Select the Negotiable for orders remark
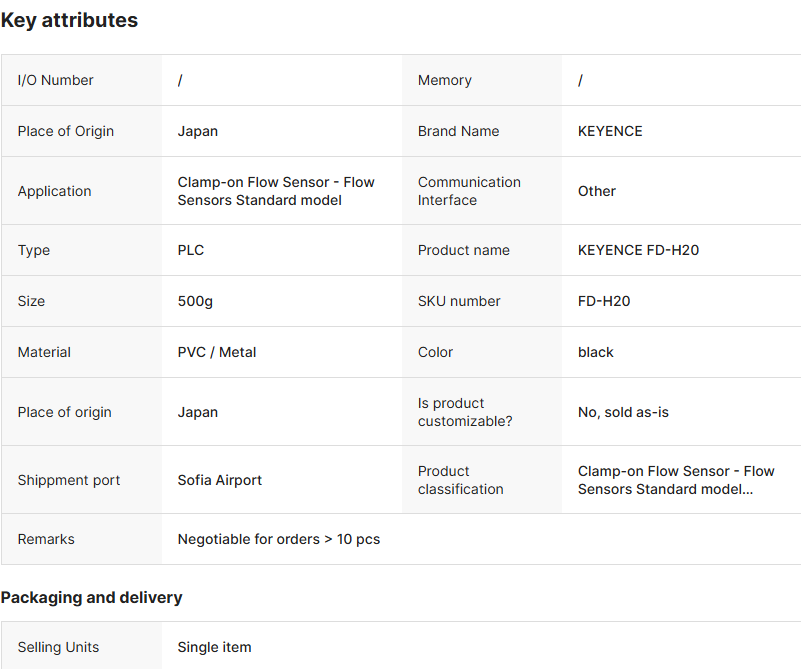The width and height of the screenshot is (801, 669). 279,539
